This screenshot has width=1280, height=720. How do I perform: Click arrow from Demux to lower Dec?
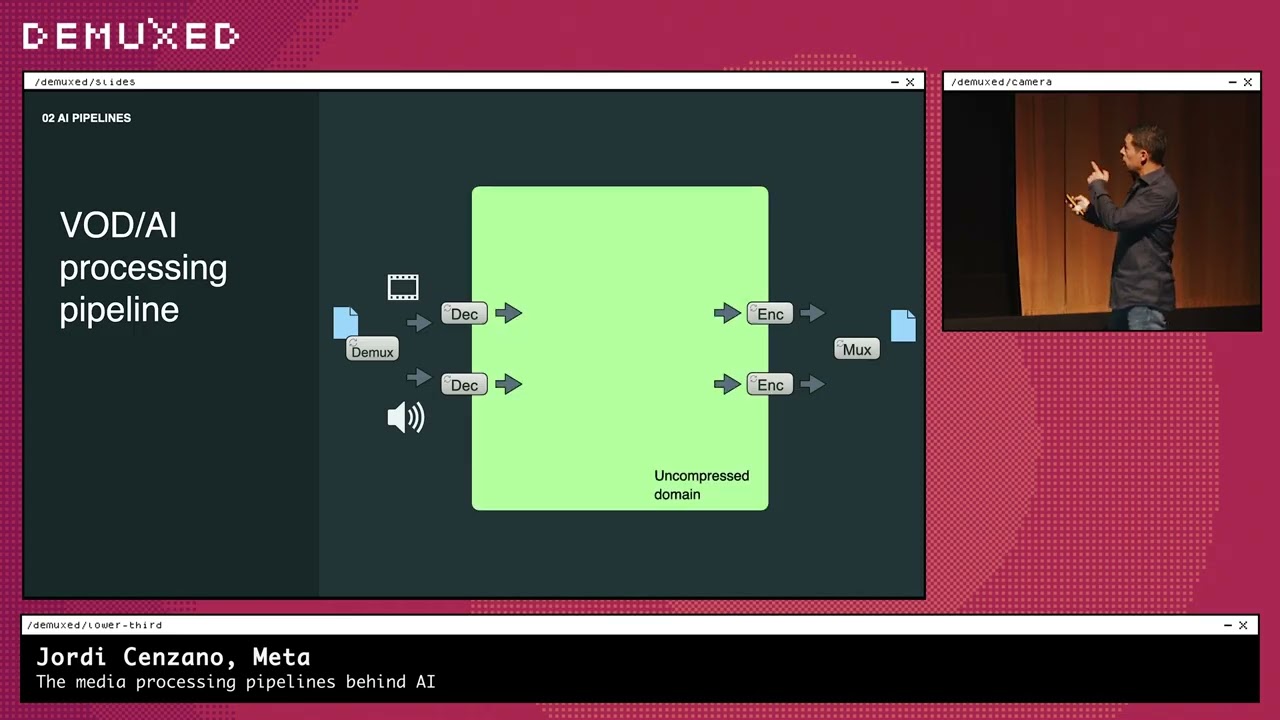(419, 377)
